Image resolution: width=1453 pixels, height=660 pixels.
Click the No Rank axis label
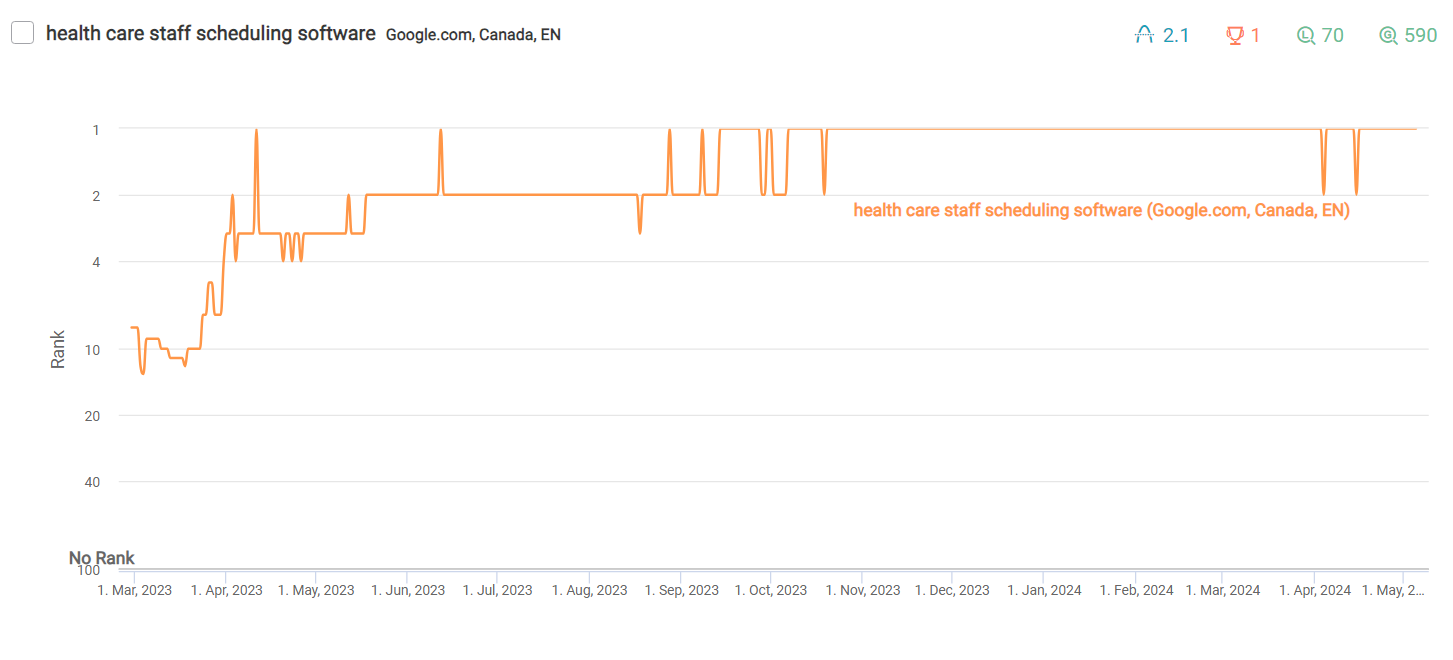coord(102,558)
